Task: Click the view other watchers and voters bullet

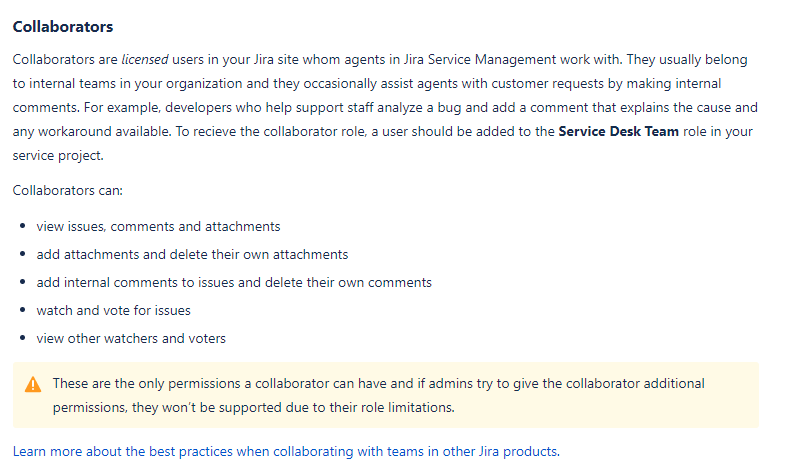Action: coord(131,338)
